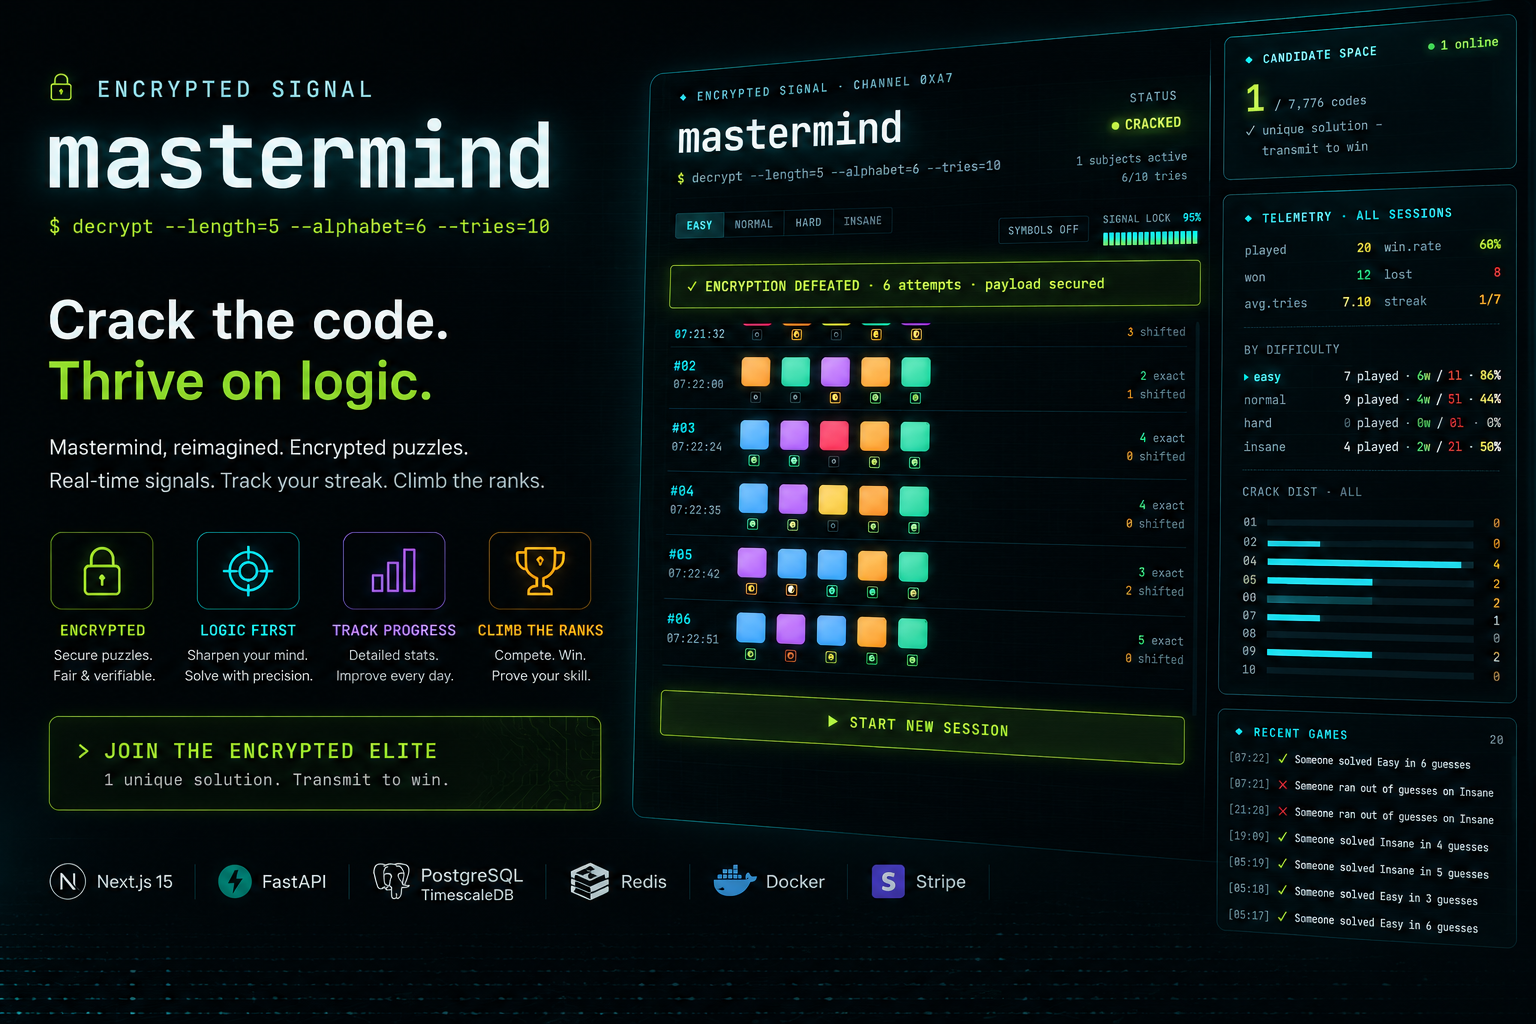This screenshot has width=1536, height=1024.
Task: Click the red X on the 21:28 recent game
Action: coord(1283,811)
